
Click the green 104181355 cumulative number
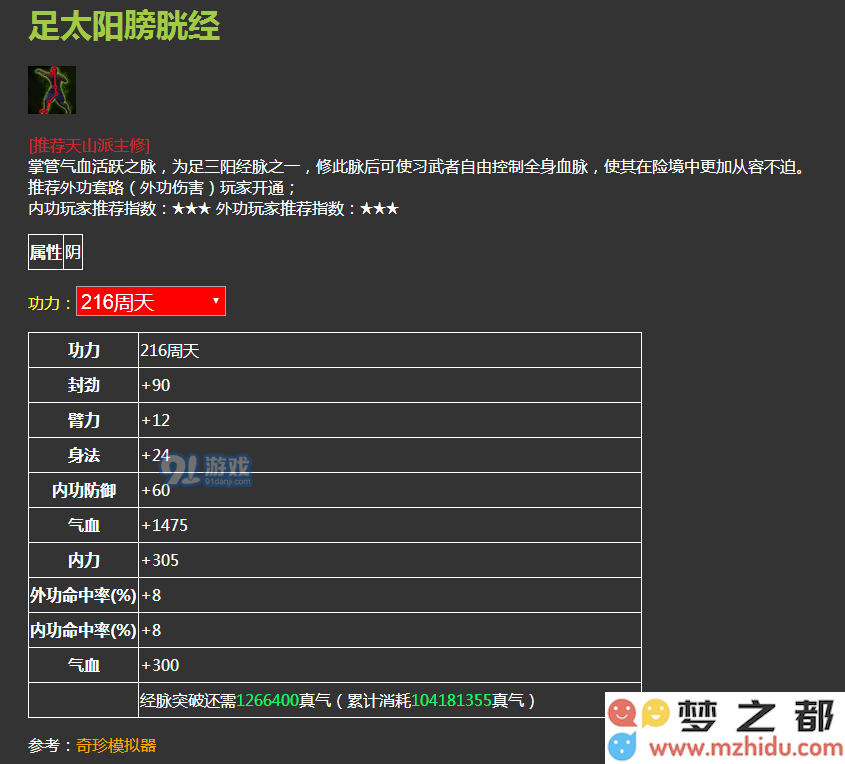[451, 700]
